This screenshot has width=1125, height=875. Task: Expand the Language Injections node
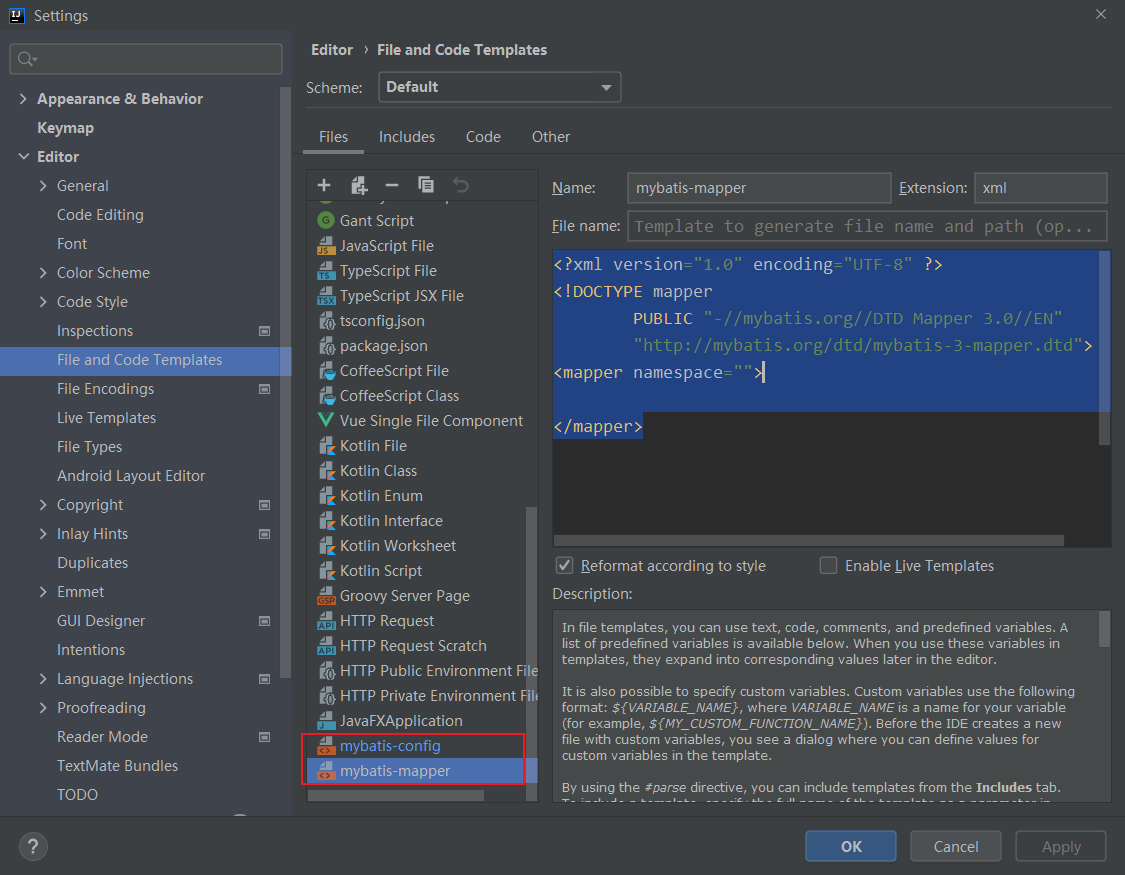pos(43,678)
